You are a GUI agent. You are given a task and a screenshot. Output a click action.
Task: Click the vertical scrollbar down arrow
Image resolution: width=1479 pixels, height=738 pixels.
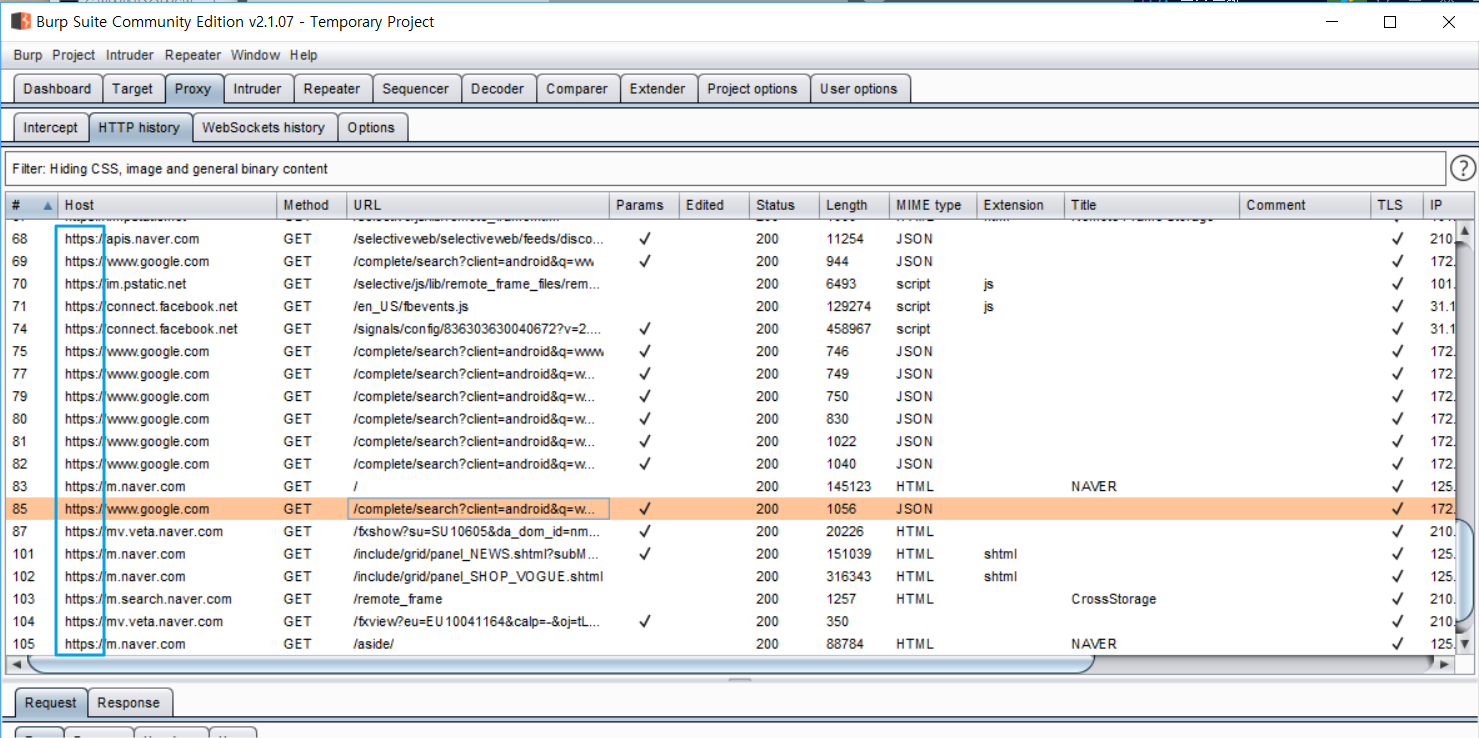(1465, 644)
